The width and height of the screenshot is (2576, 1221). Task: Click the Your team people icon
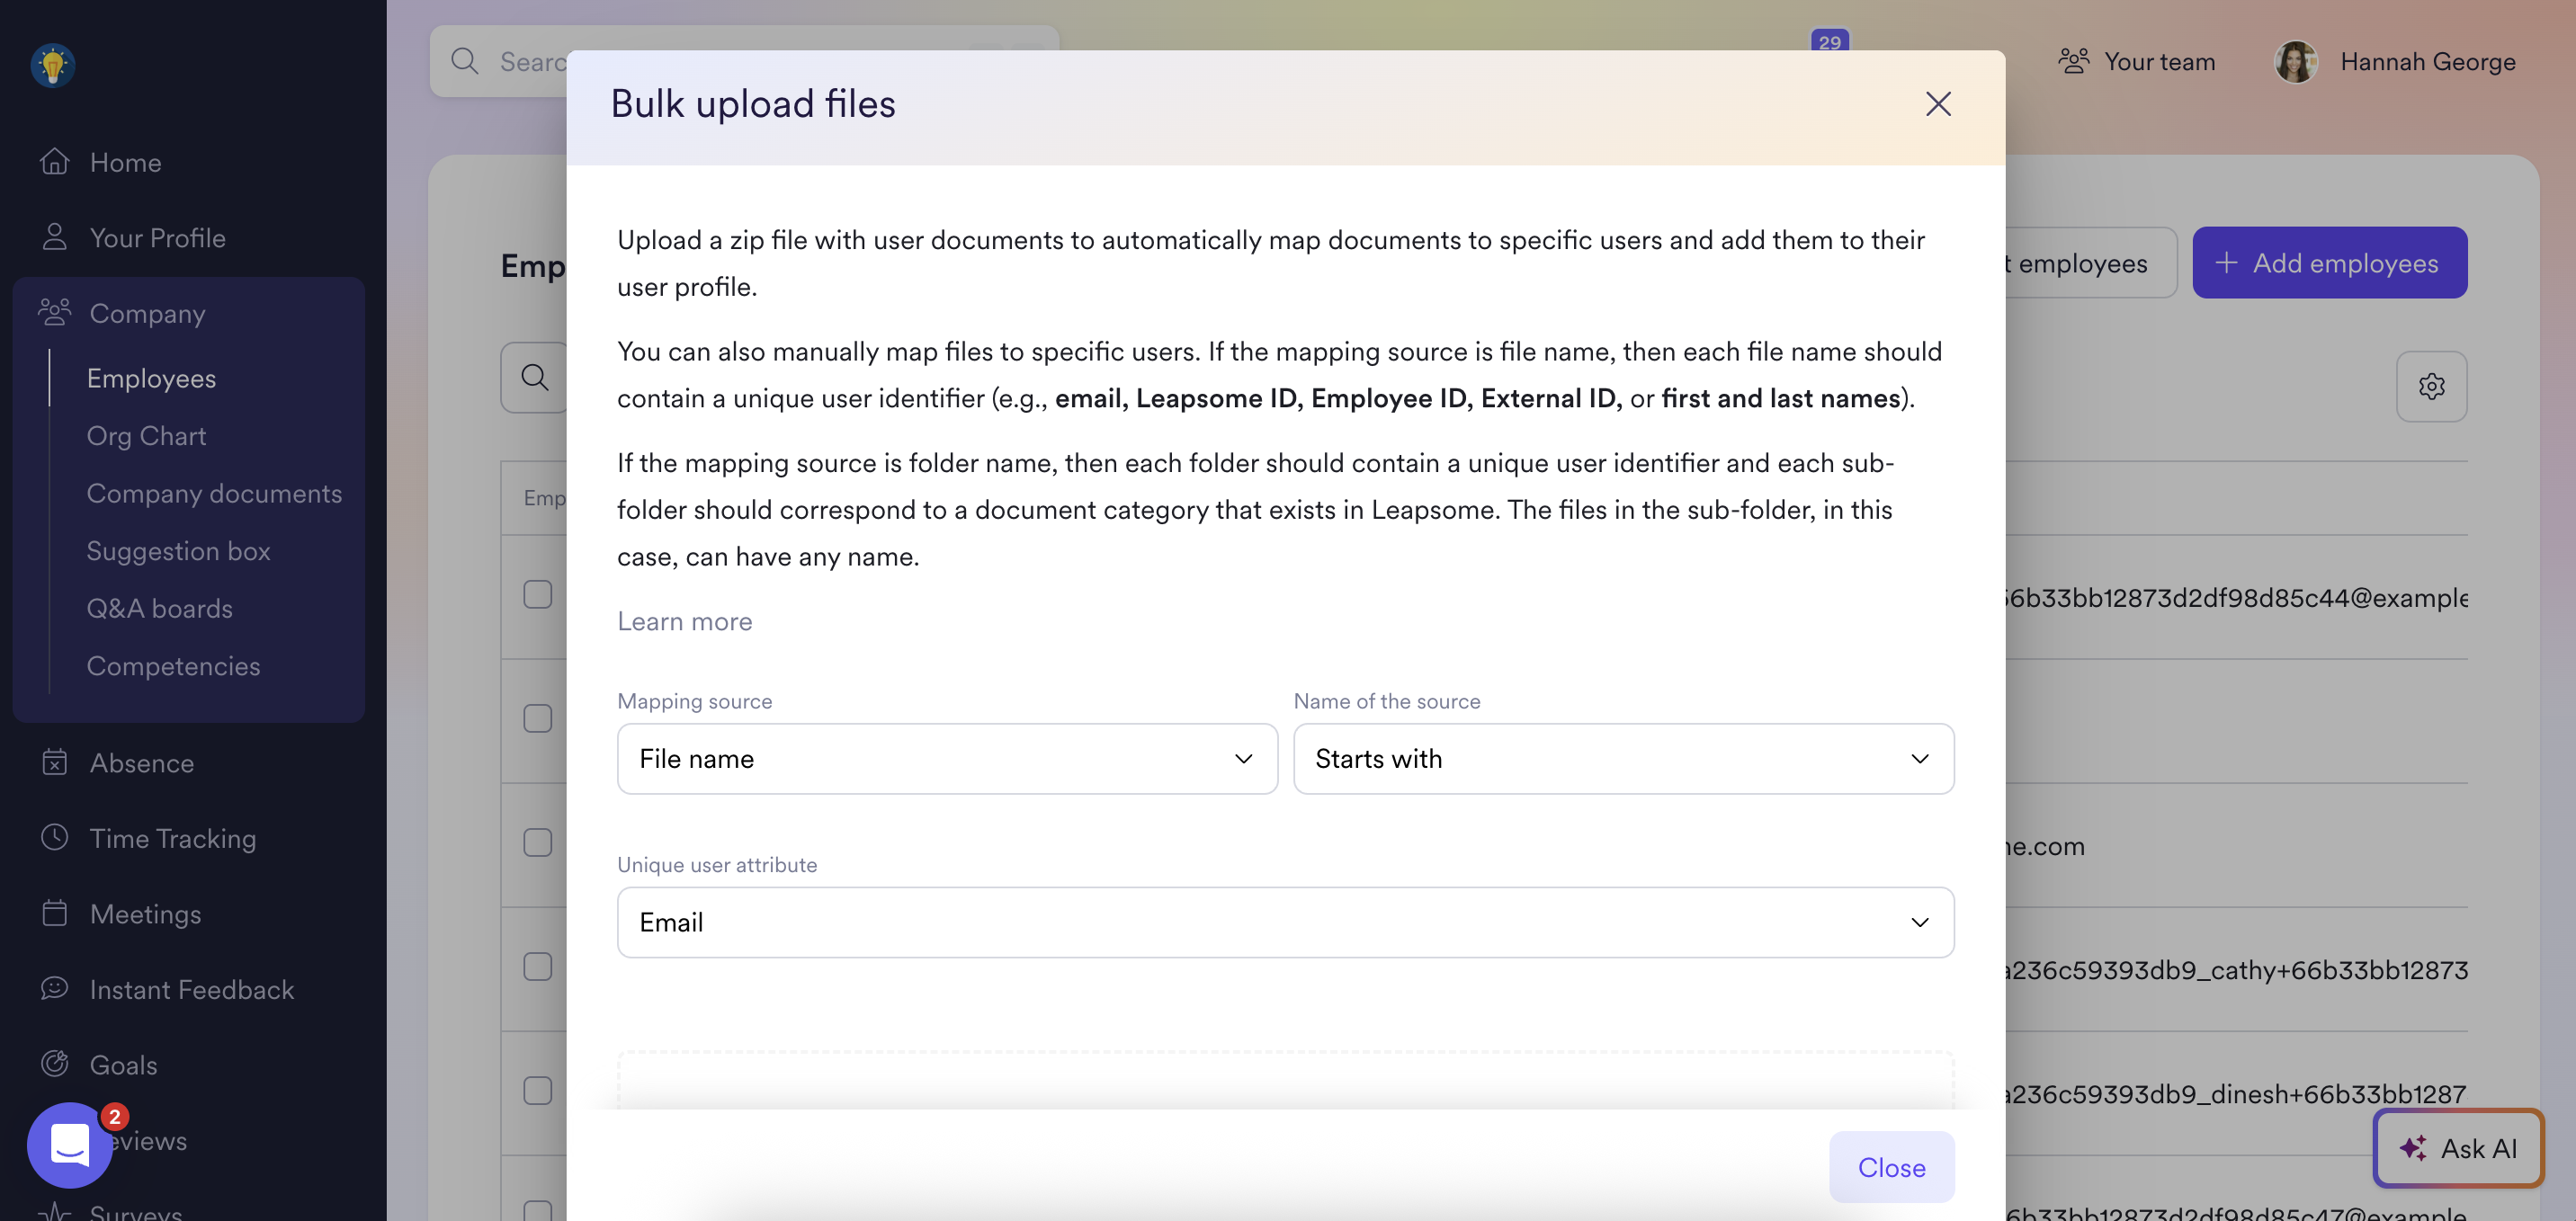[x=2074, y=62]
